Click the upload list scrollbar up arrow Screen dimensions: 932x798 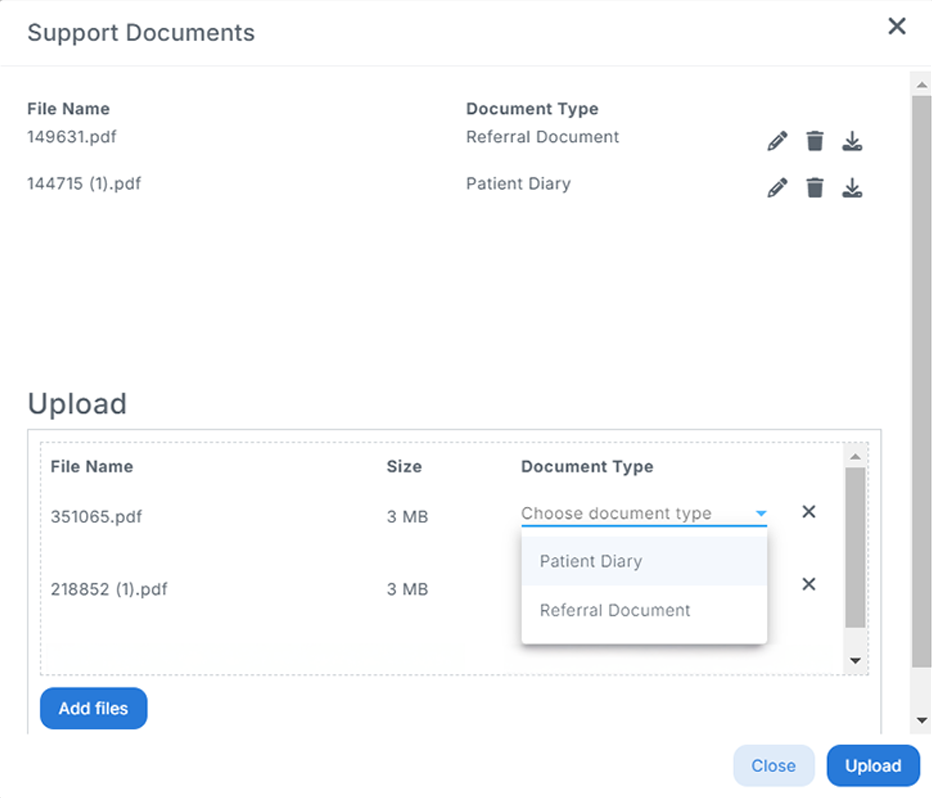tap(855, 456)
